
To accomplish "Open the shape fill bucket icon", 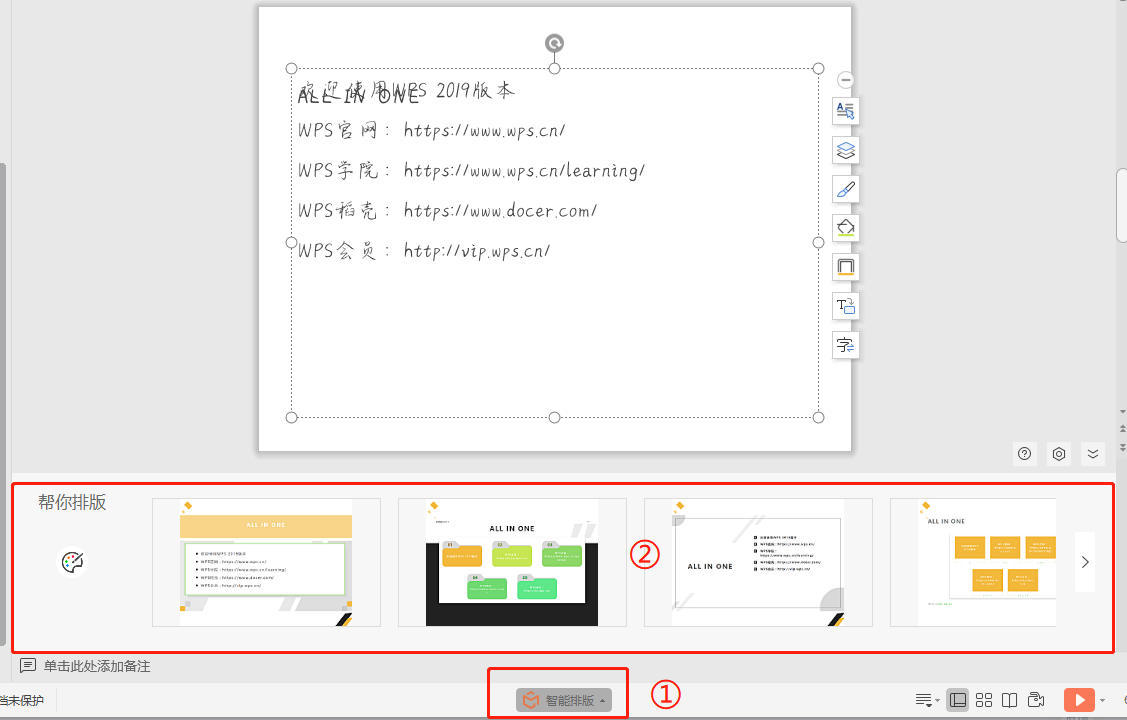I will (x=845, y=228).
